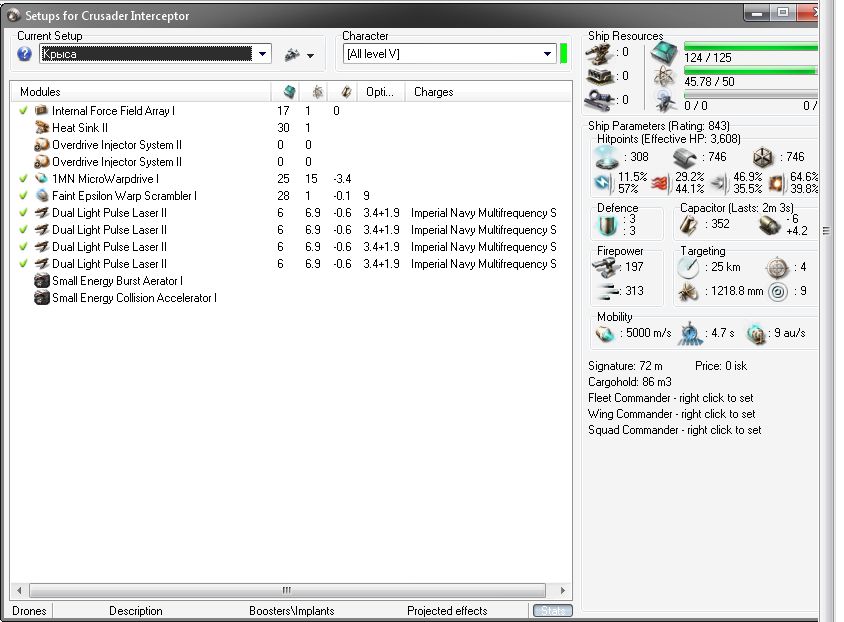This screenshot has width=844, height=622.
Task: Toggle the first Dual Light Pulse Laser II checkmark
Action: pyautogui.click(x=23, y=213)
